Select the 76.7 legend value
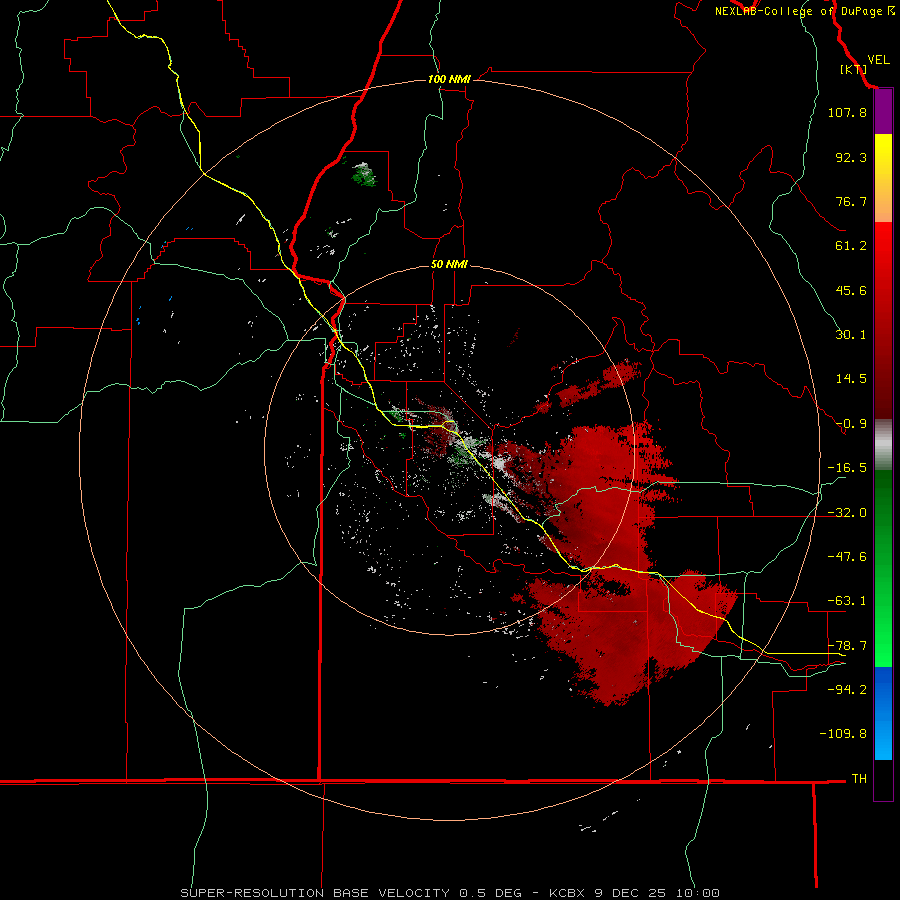Viewport: 900px width, 900px height. (851, 201)
